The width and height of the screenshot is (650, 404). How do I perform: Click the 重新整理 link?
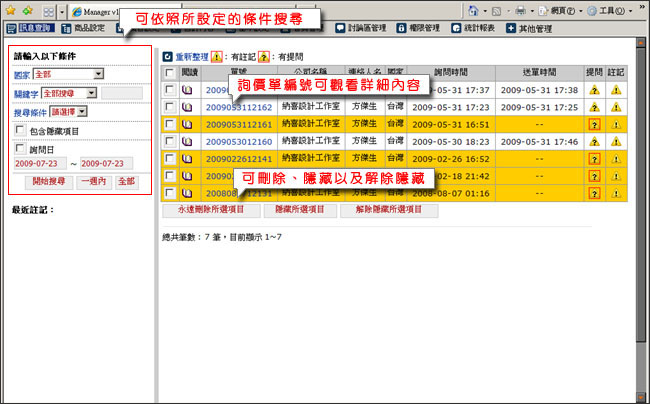pyautogui.click(x=192, y=57)
